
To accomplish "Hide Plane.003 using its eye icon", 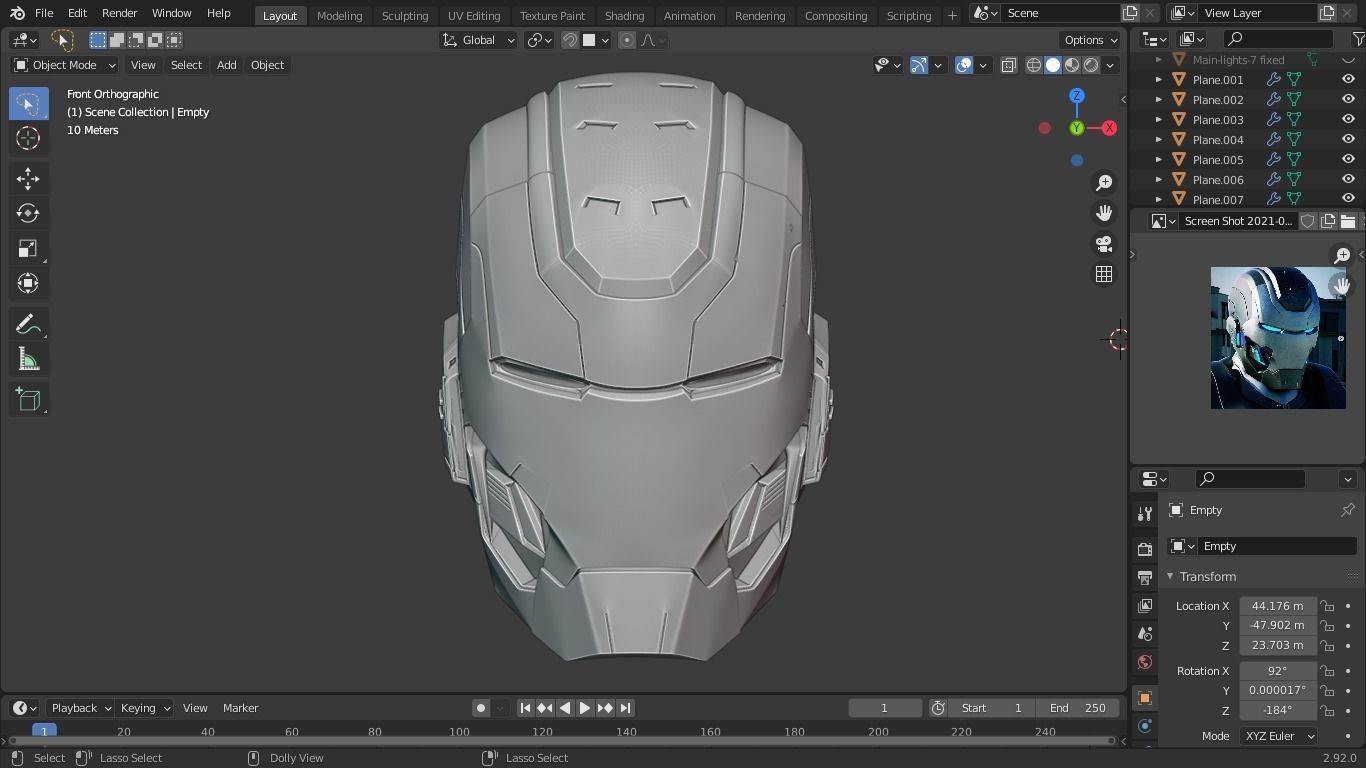I will [x=1348, y=120].
